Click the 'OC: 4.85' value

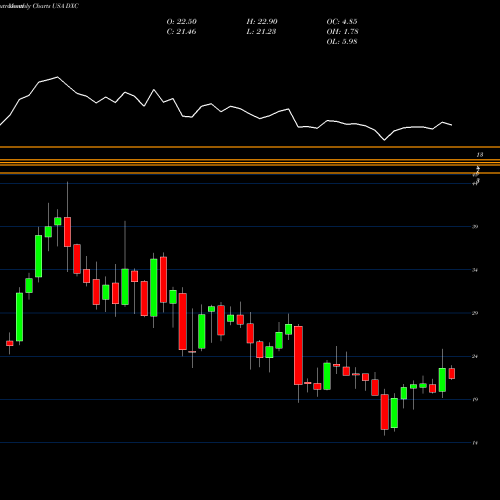[342, 22]
